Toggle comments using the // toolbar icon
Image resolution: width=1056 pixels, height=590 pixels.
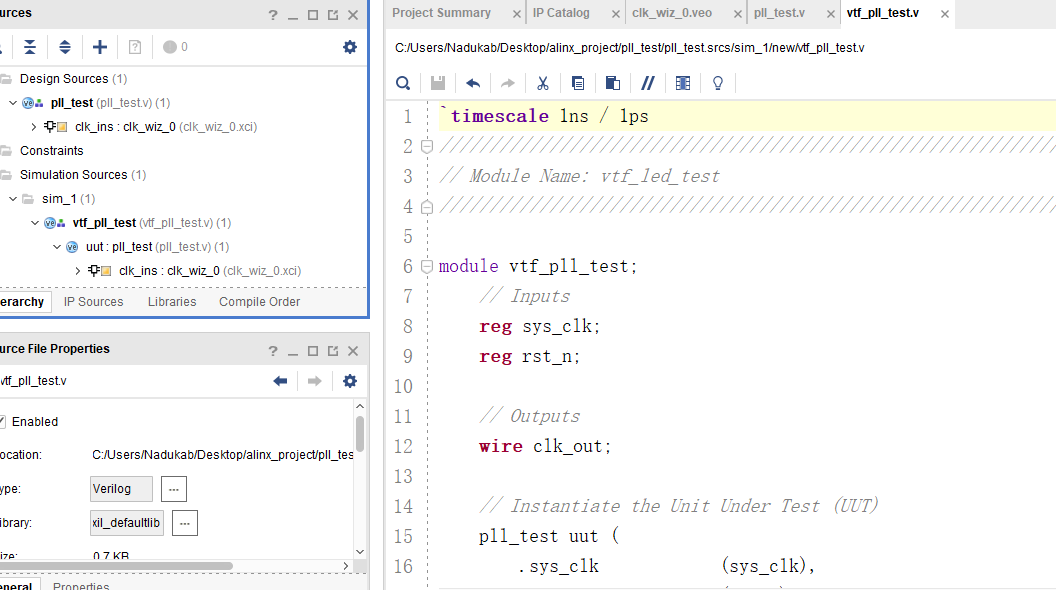648,83
